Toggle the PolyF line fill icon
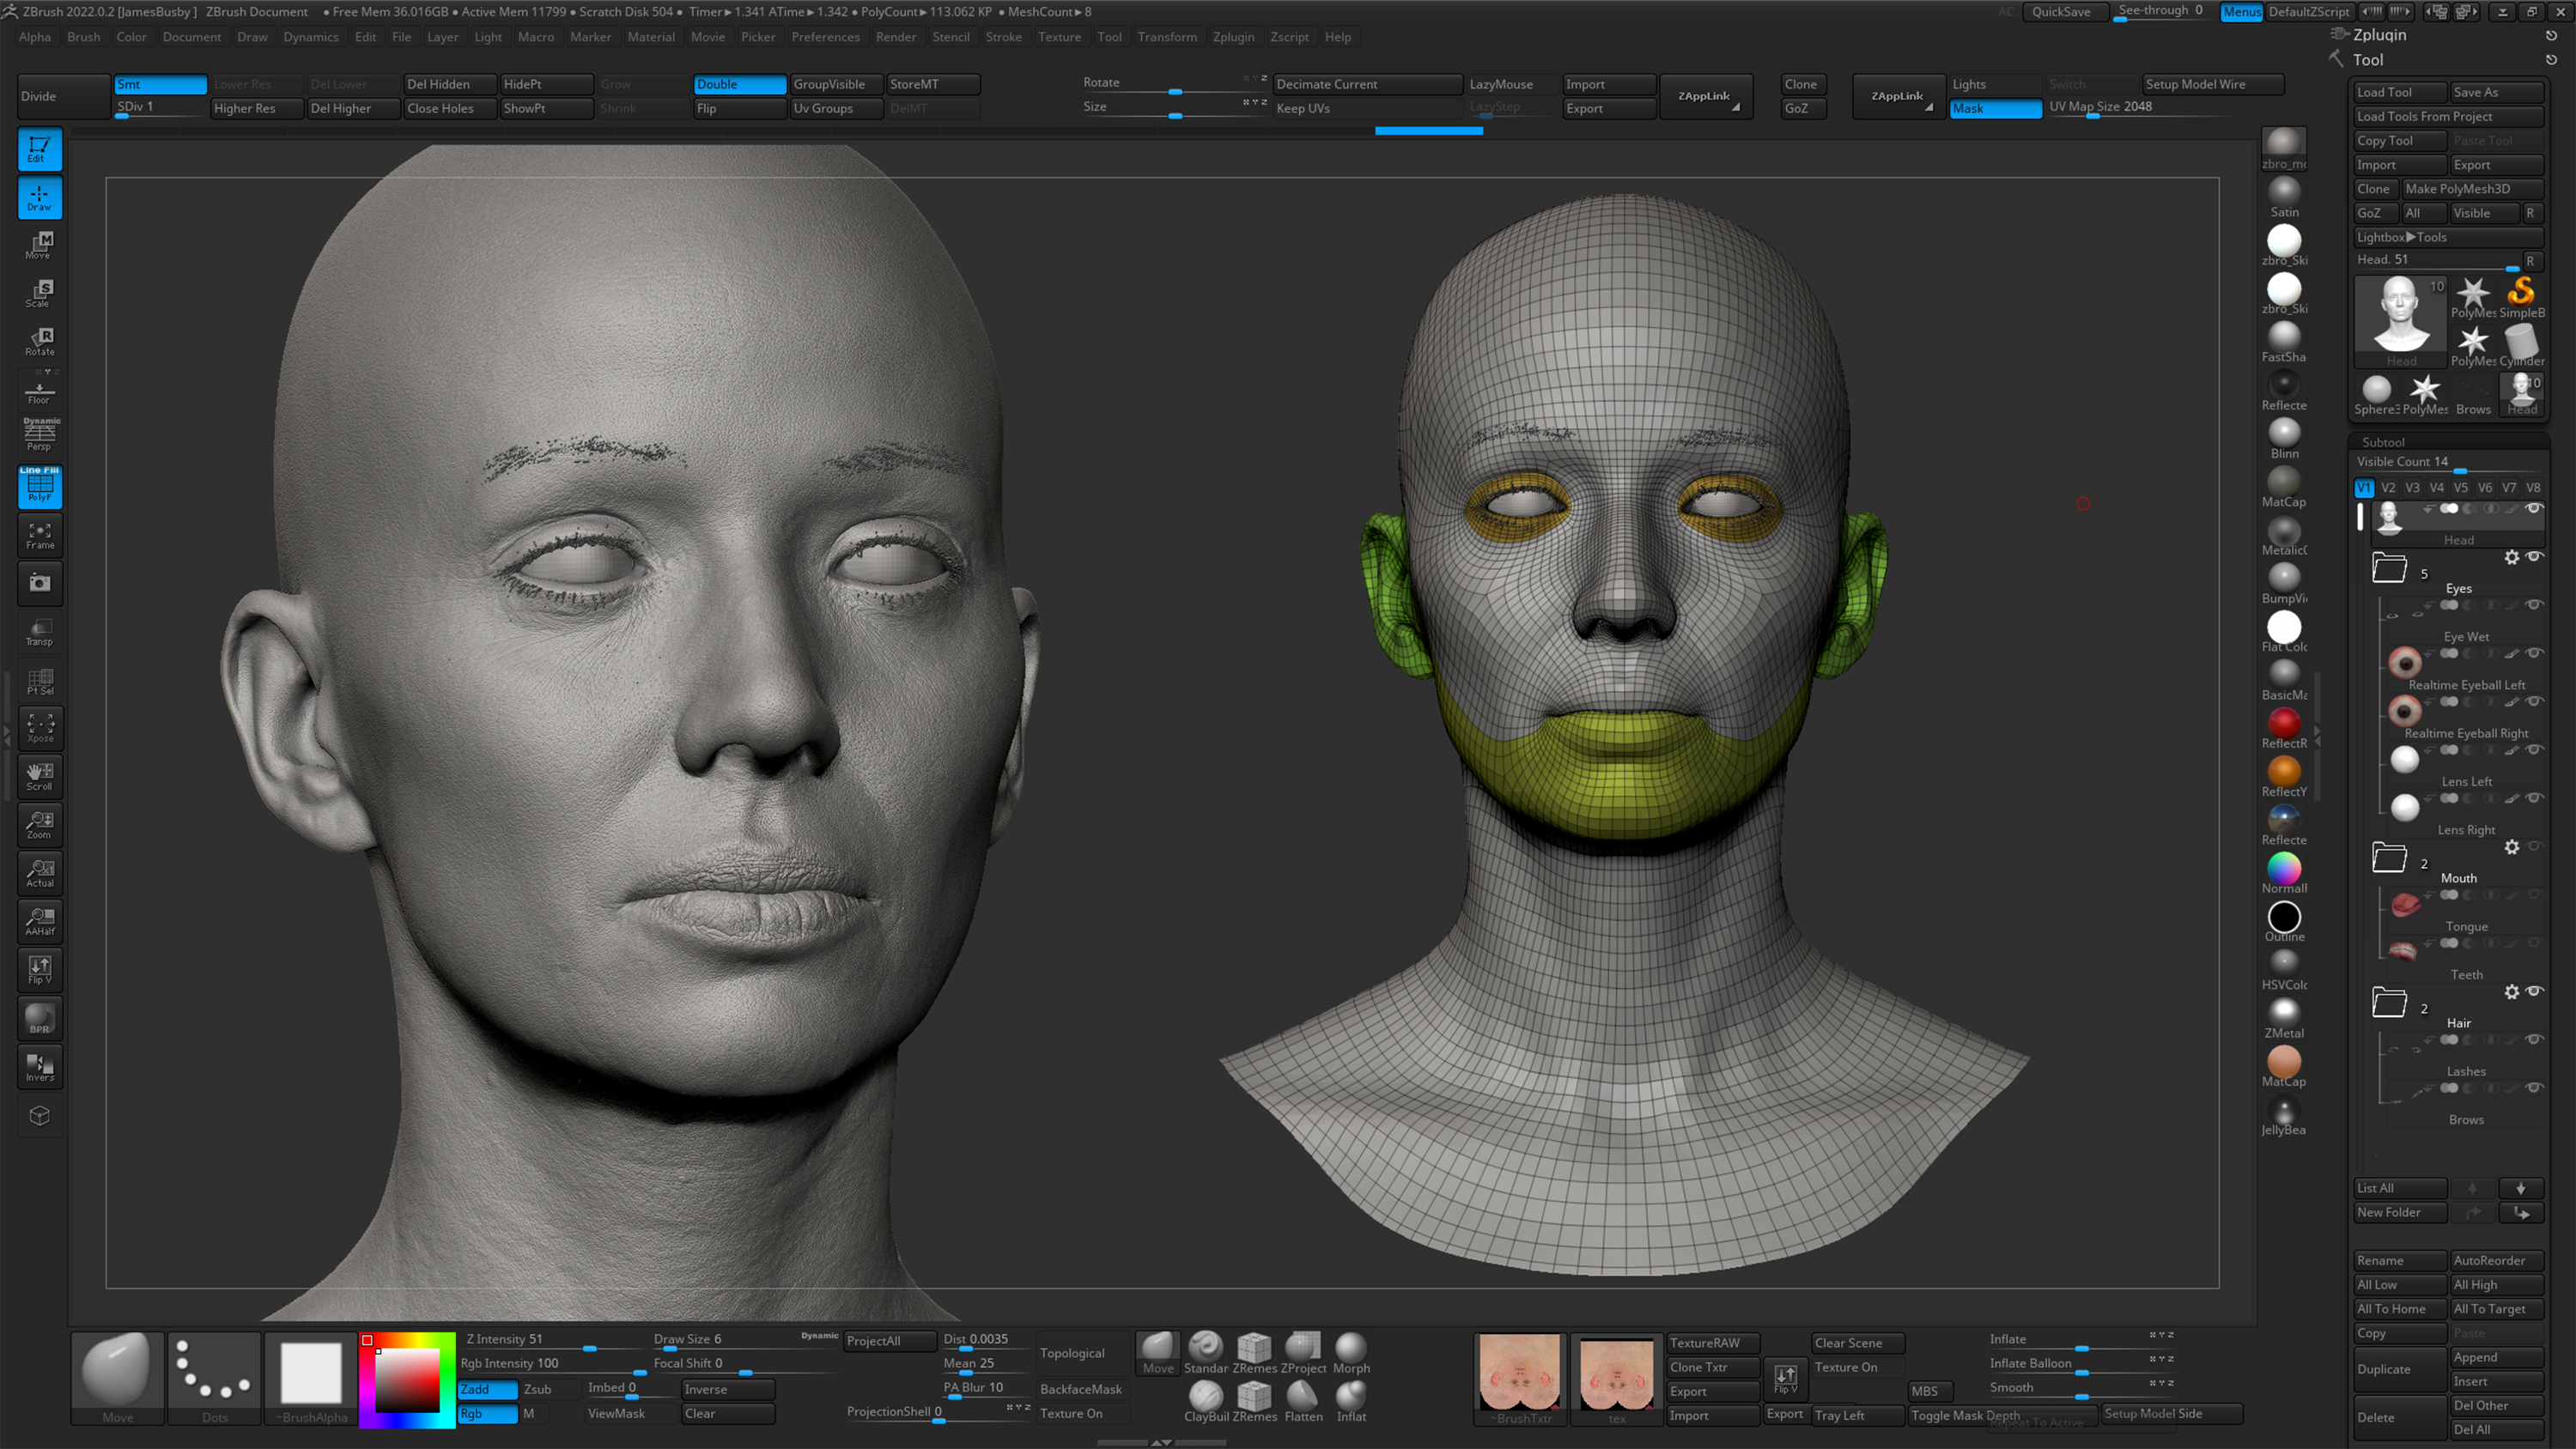This screenshot has width=2576, height=1449. pos(40,487)
